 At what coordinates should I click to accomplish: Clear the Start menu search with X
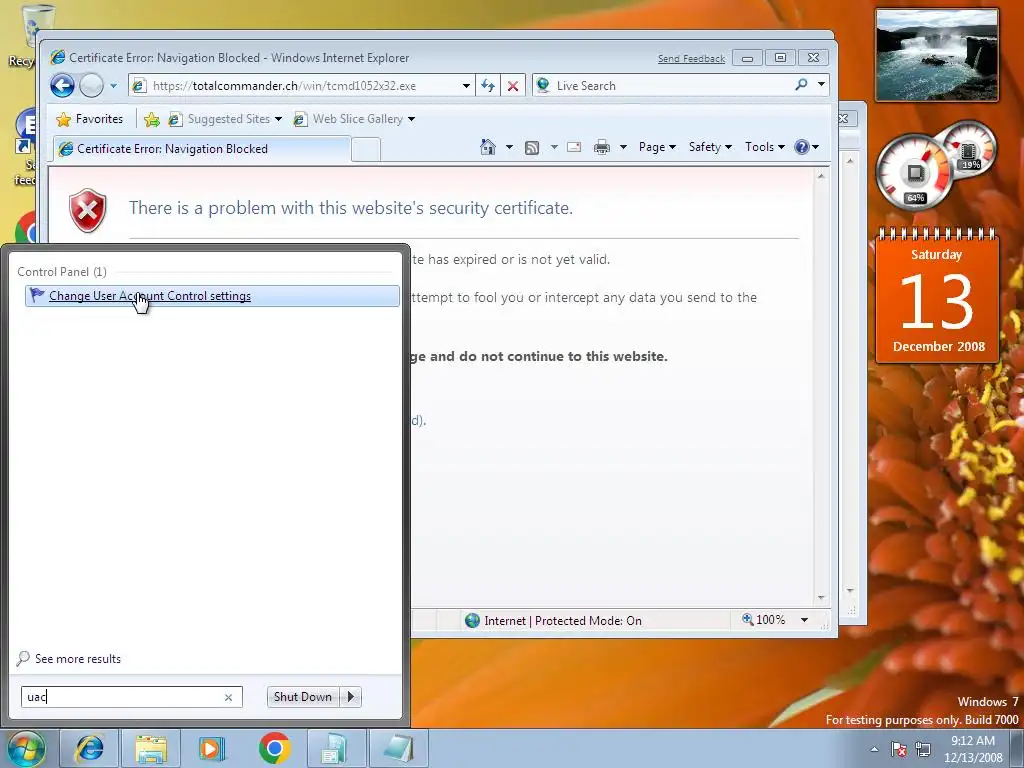click(229, 697)
